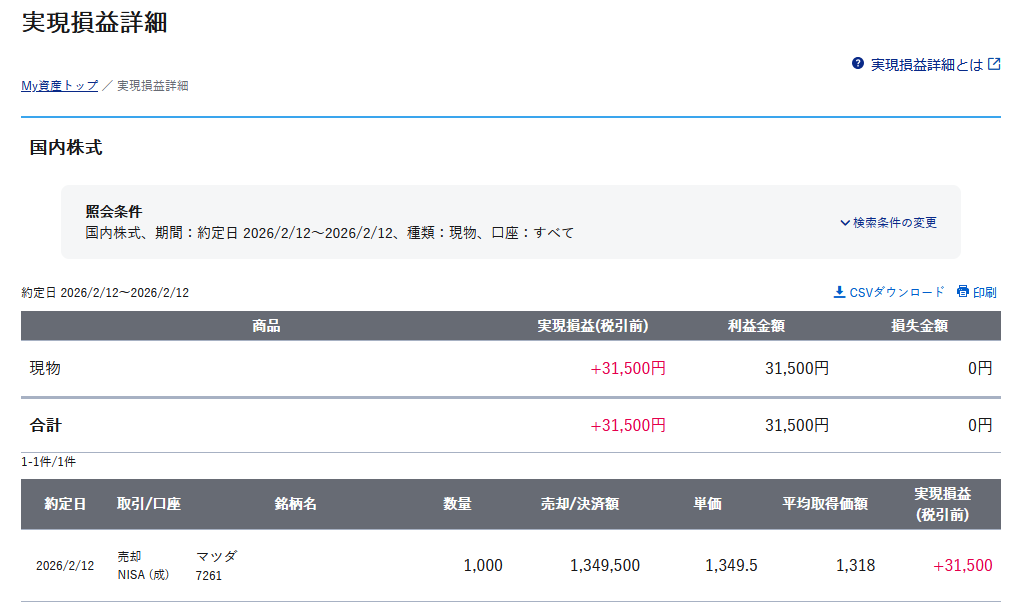The height and width of the screenshot is (602, 1023).
Task: Click the 平均取得価額 column header
Action: click(824, 504)
